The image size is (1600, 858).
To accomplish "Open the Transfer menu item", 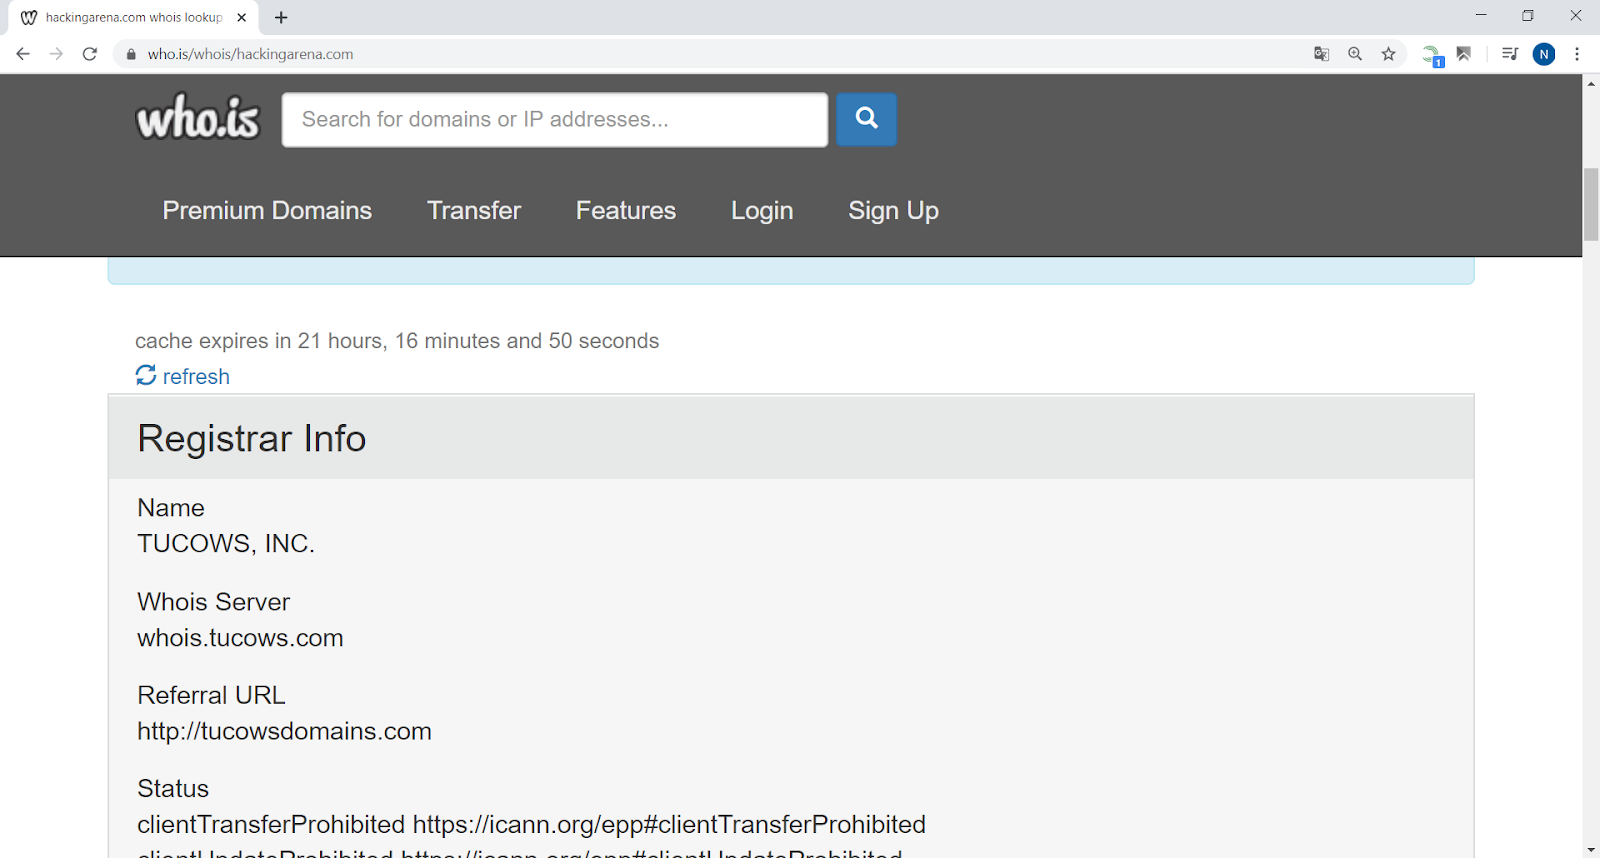I will [474, 210].
